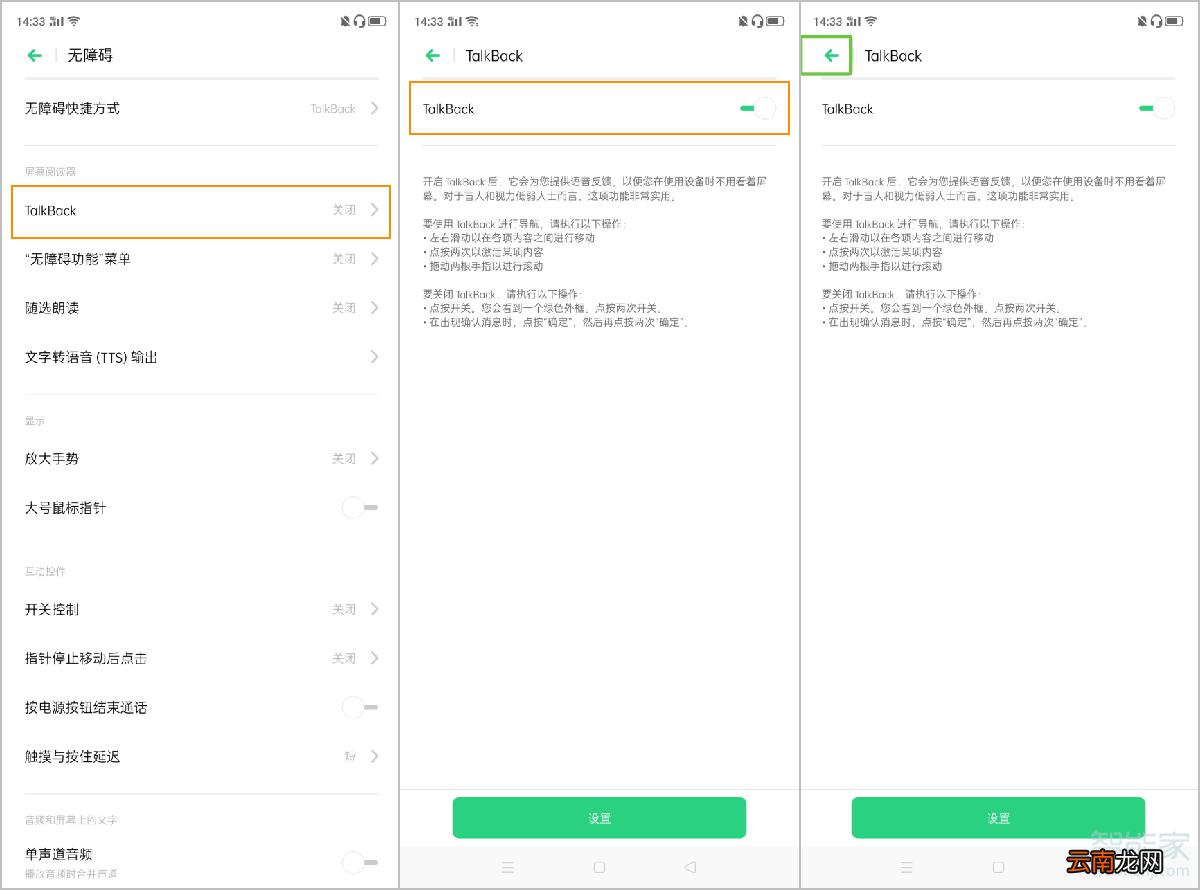The image size is (1200, 890).
Task: Tap headphone icon in middle screen status bar
Action: tap(758, 21)
